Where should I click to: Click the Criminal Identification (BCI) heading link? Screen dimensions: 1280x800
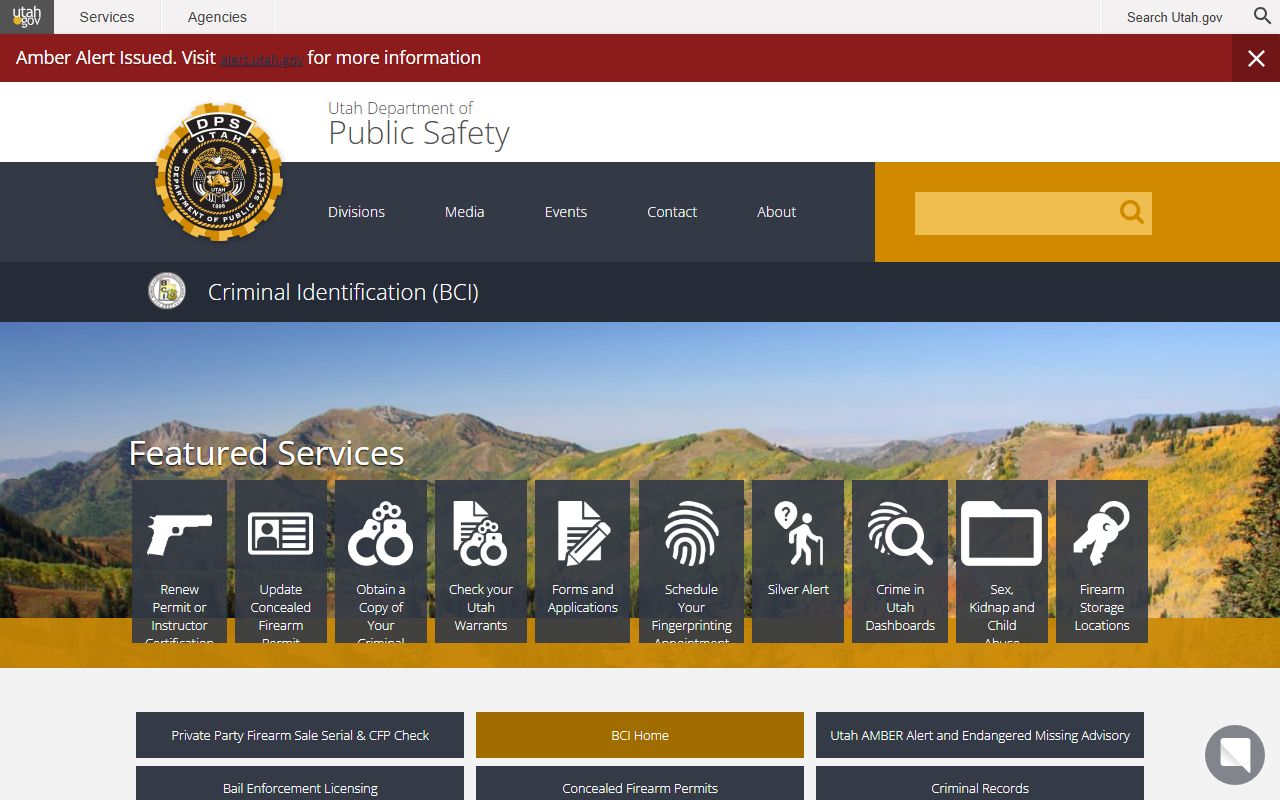coord(343,292)
